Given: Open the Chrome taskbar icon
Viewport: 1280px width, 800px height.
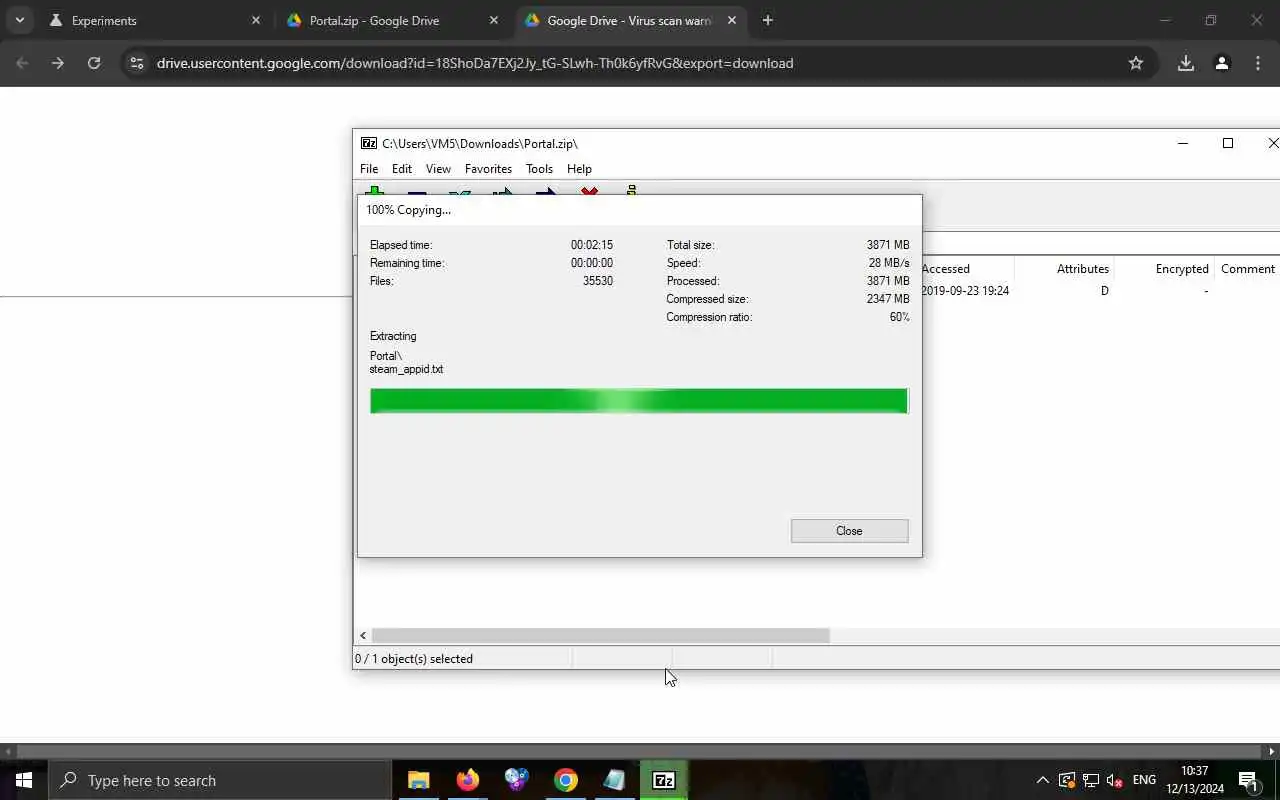Looking at the screenshot, I should tap(566, 780).
